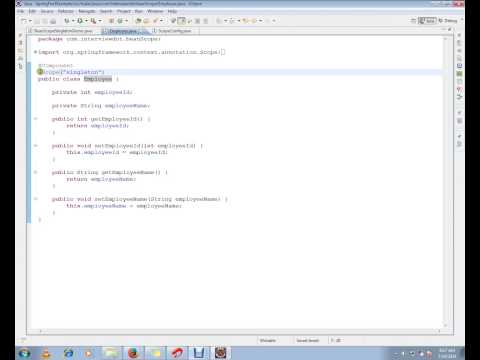Screen dimensions: 480x360
Task: Open the Run menu
Action: tap(139, 11)
